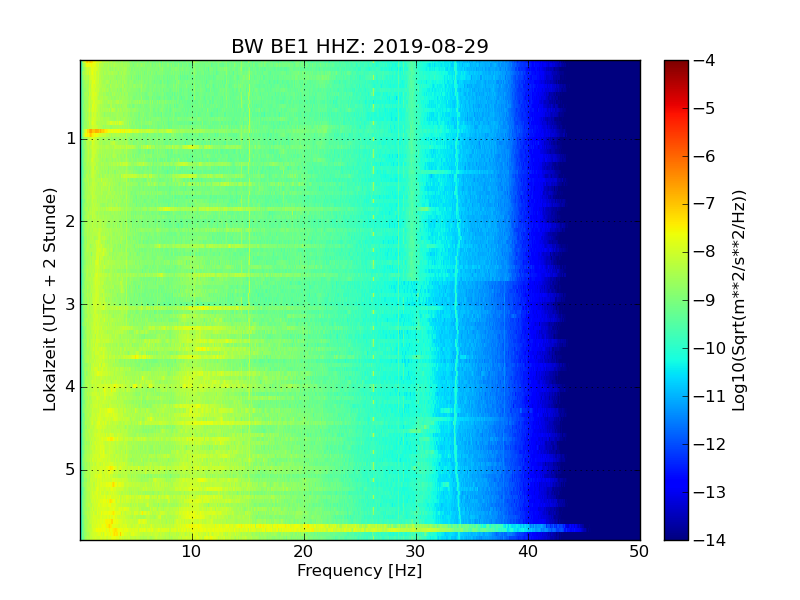
Task: Click the colorbar tick label −7
Action: click(705, 204)
